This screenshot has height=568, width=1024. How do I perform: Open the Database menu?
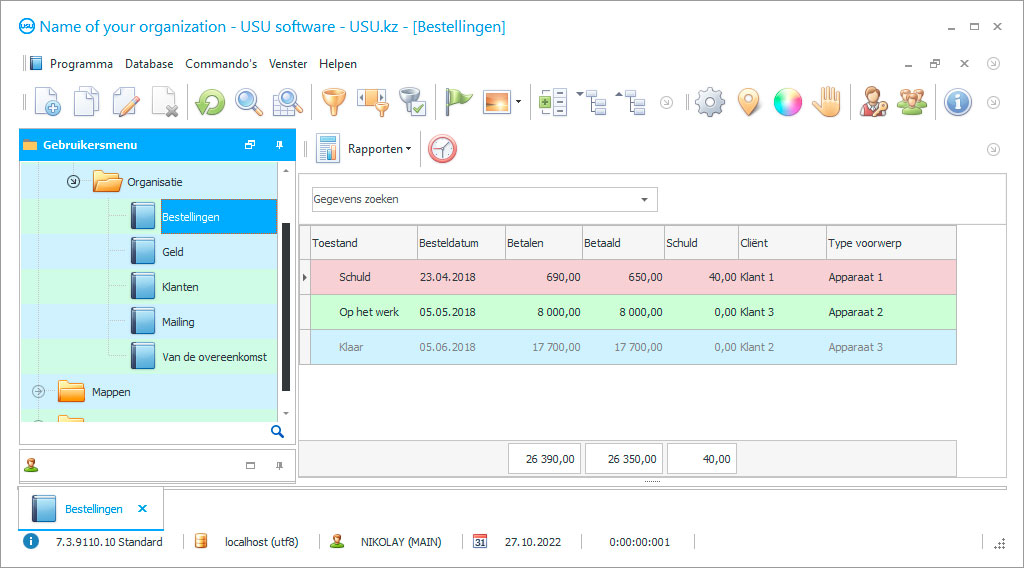pos(149,64)
